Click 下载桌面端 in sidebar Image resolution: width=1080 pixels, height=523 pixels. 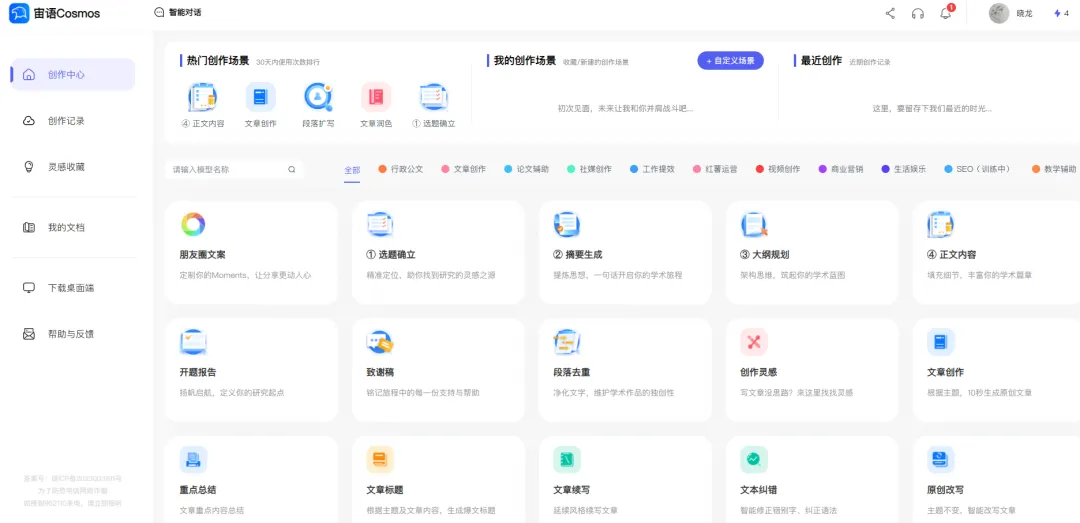point(73,287)
